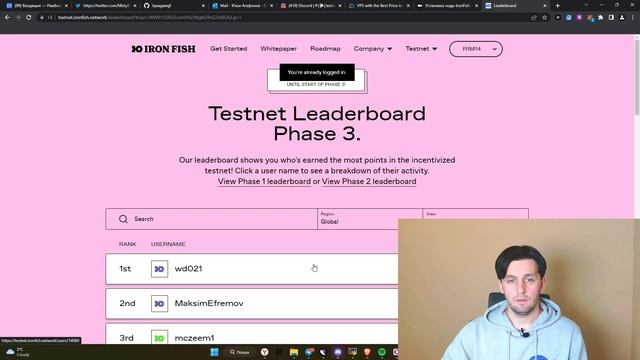The image size is (640, 360).
Task: Open the weather widget on taskbar
Action: [18, 352]
